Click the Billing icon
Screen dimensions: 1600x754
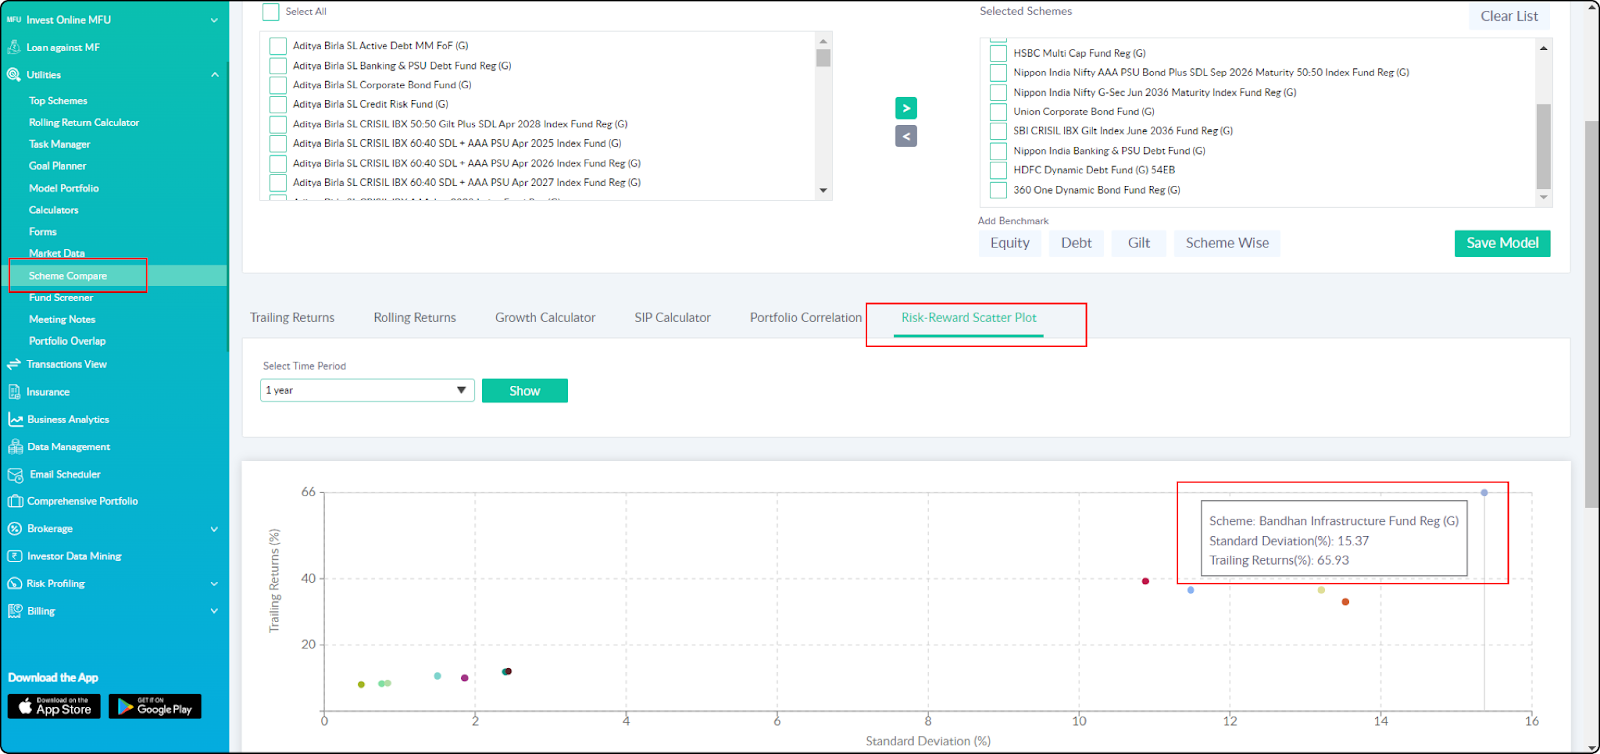[x=14, y=610]
